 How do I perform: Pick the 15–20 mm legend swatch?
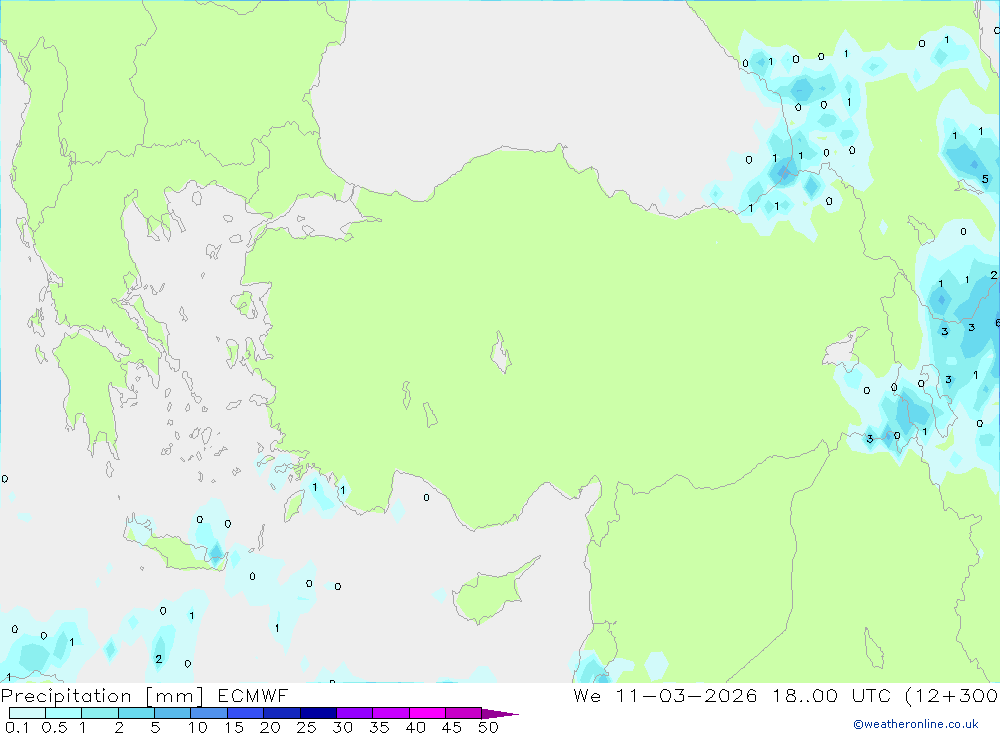coord(246,713)
